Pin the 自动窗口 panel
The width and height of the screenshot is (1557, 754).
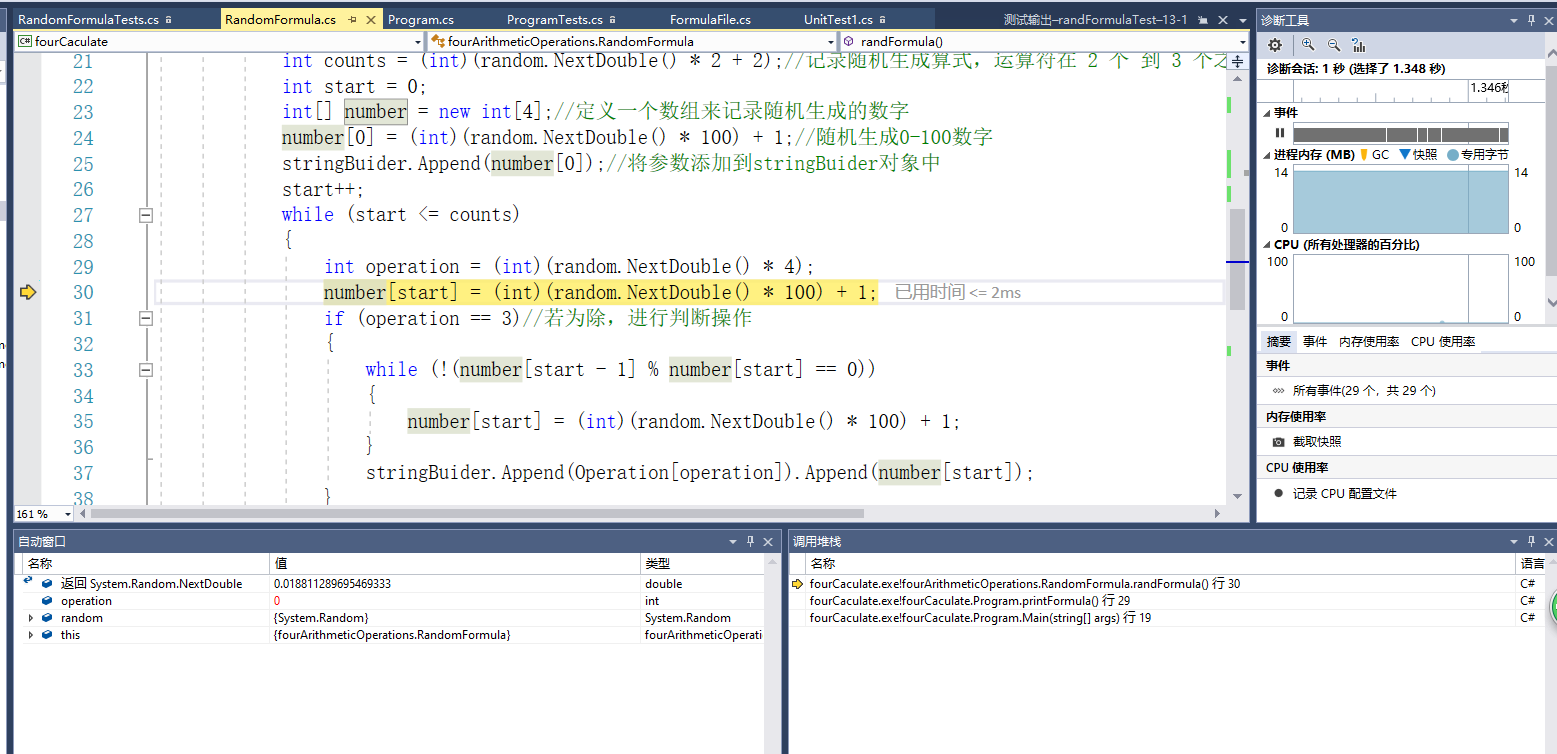pyautogui.click(x=750, y=541)
